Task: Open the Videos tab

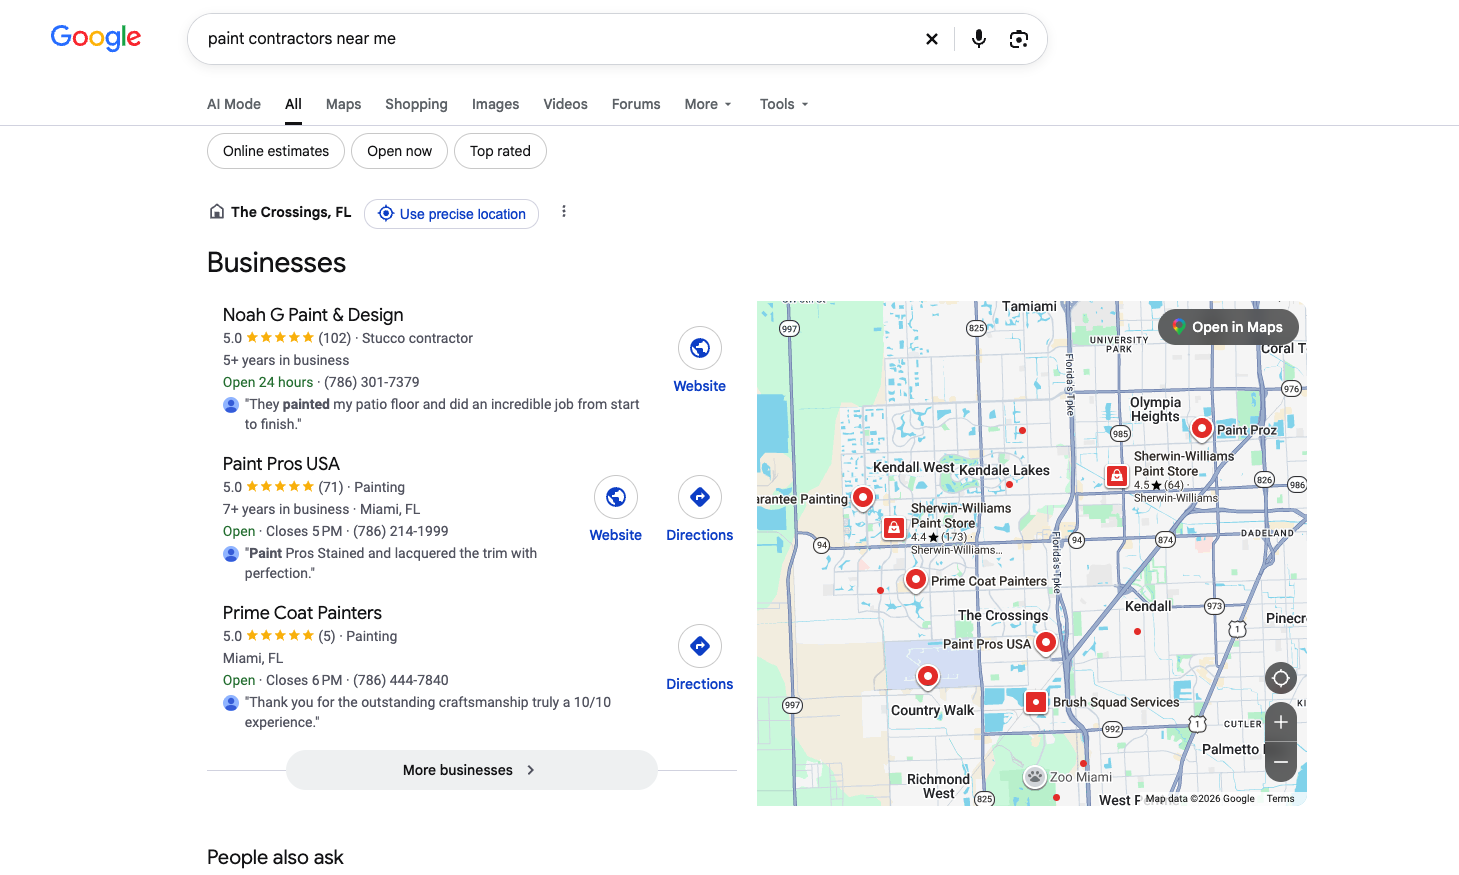Action: click(565, 104)
